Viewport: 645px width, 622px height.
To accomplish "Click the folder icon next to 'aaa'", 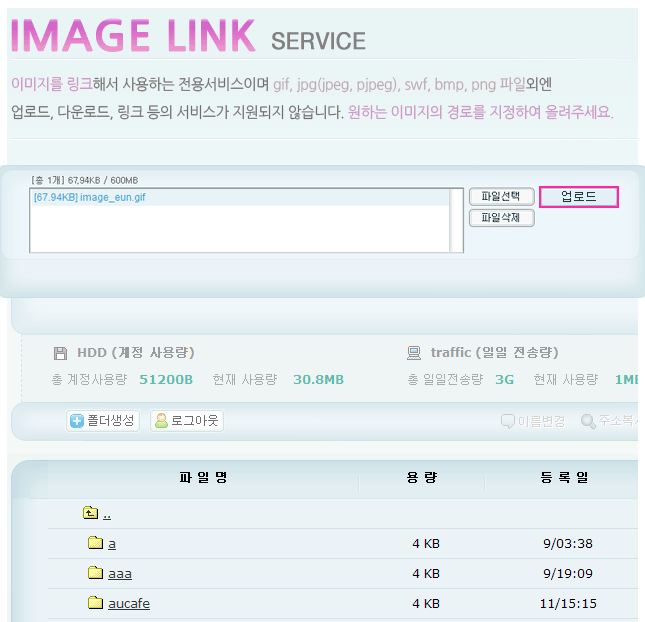I will pos(95,573).
